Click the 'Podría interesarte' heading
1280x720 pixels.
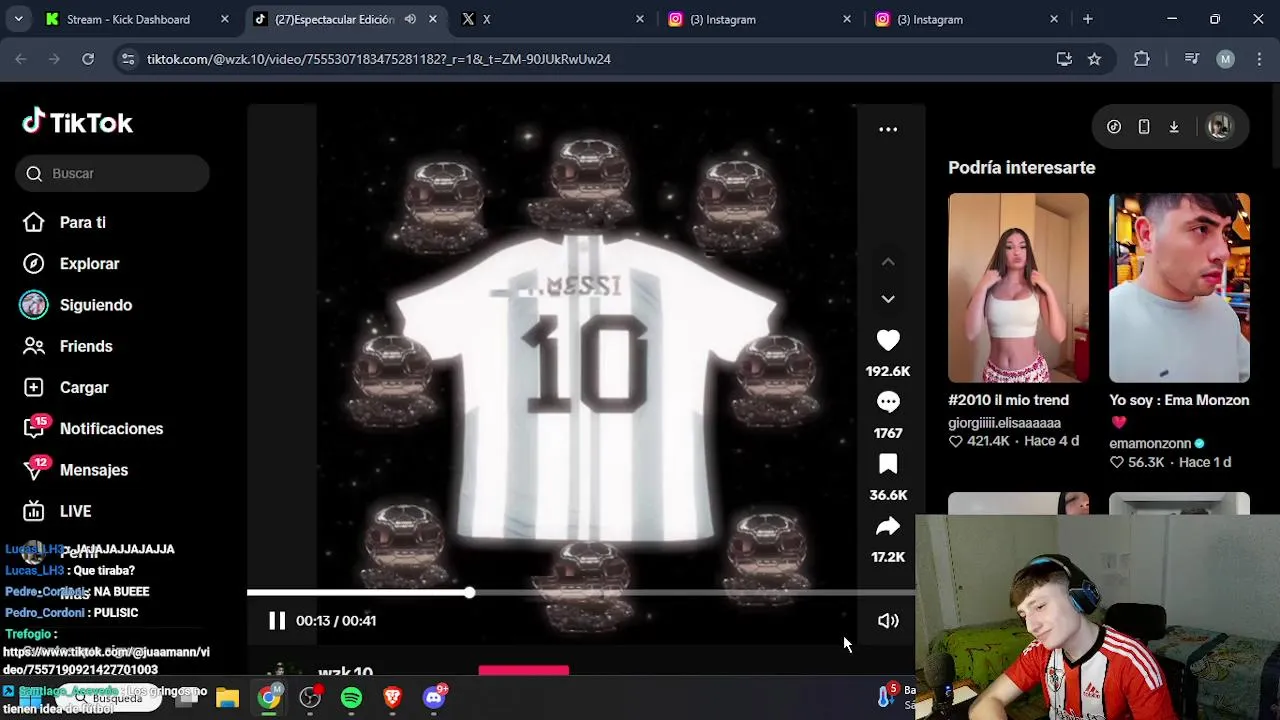(x=1022, y=168)
